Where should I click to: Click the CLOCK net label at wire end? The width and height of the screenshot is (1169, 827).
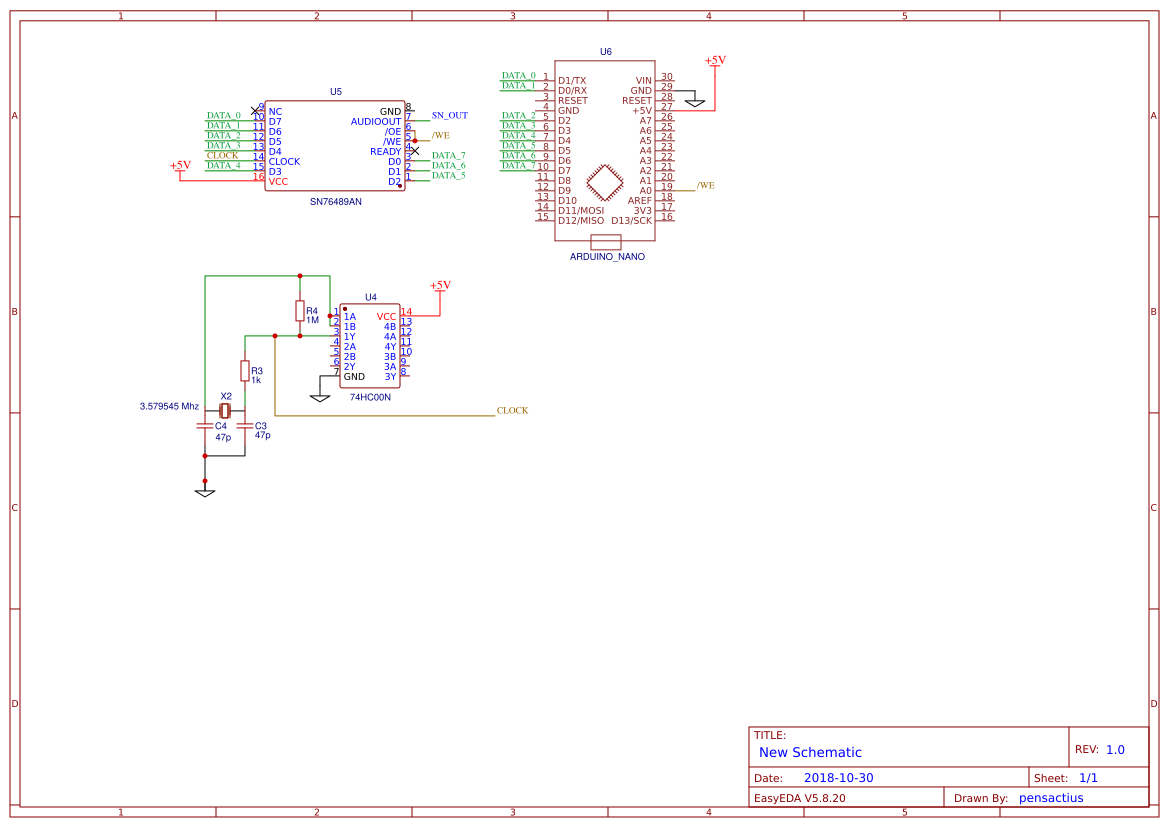point(512,411)
